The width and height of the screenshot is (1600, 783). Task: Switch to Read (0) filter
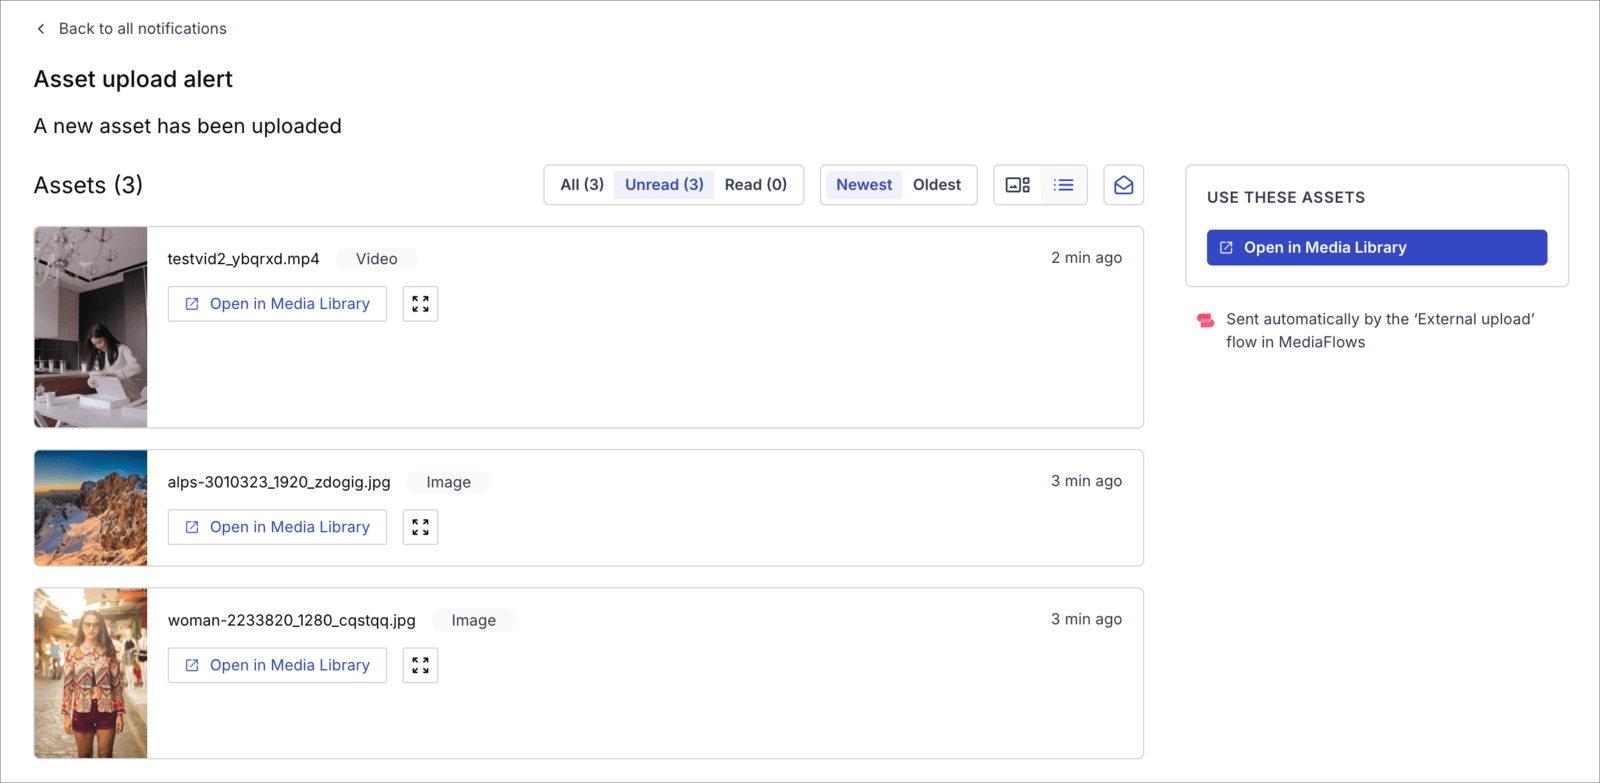[756, 185]
